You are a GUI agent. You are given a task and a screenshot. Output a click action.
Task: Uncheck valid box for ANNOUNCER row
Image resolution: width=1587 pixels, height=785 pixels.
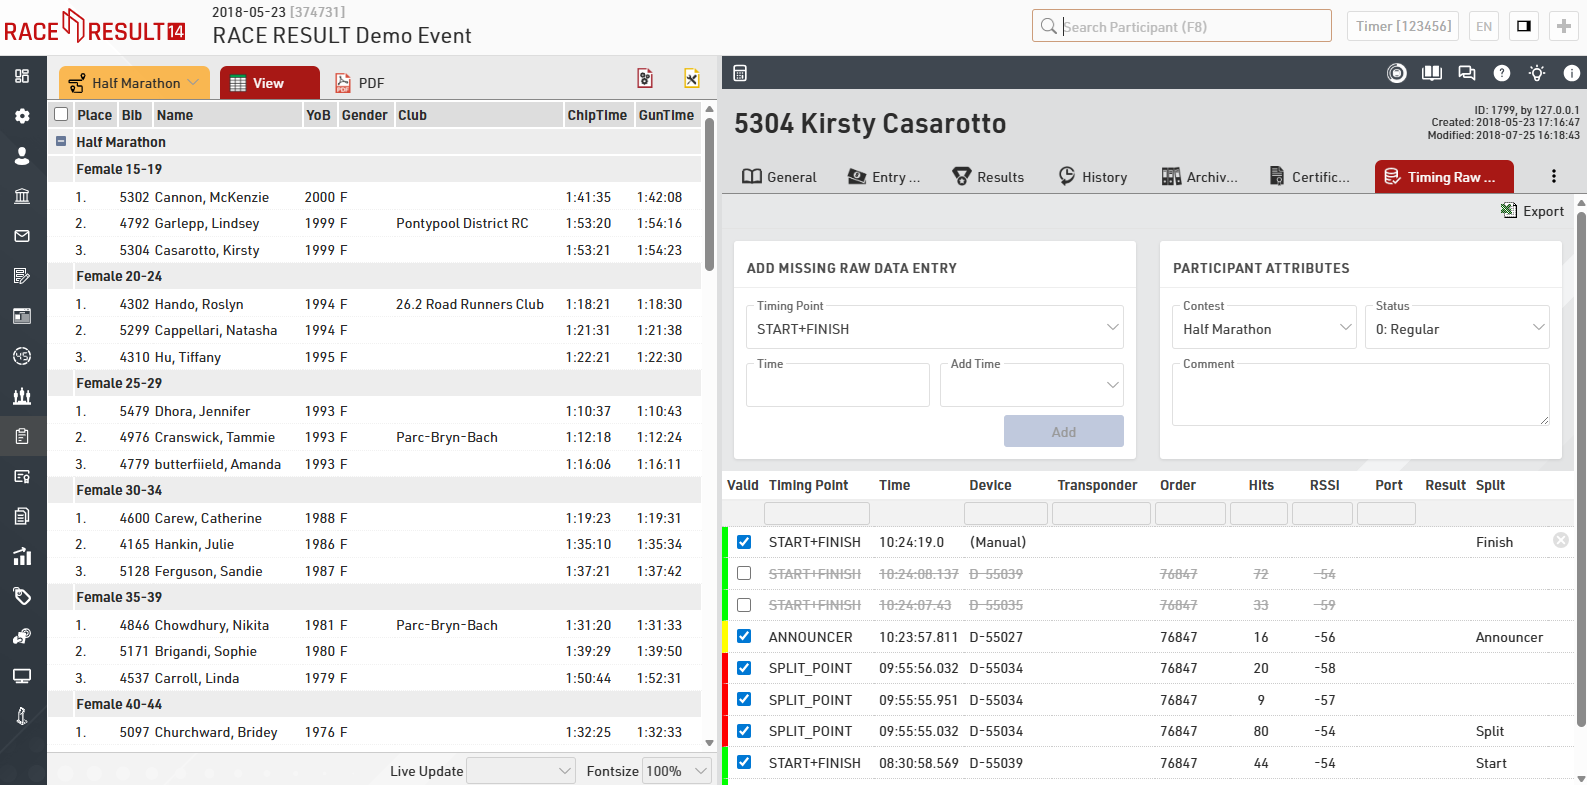tap(744, 636)
